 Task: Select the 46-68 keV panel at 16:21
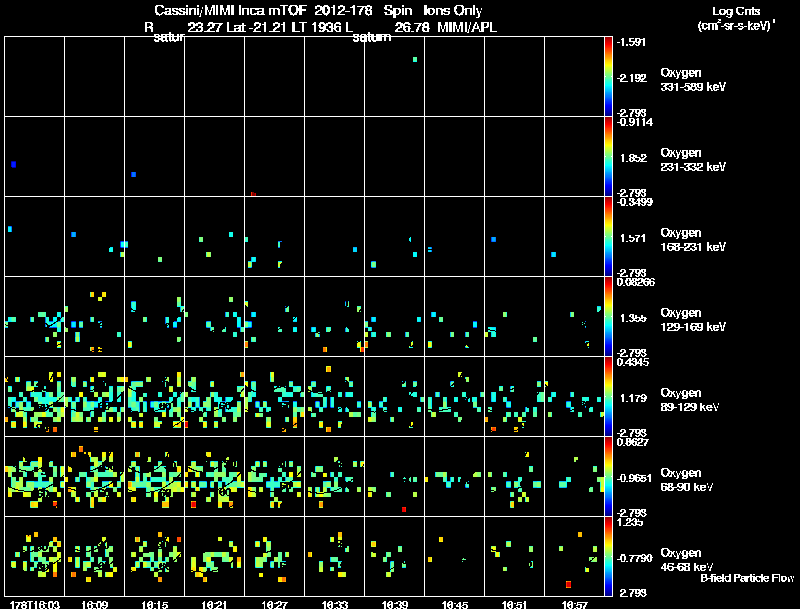(215, 556)
